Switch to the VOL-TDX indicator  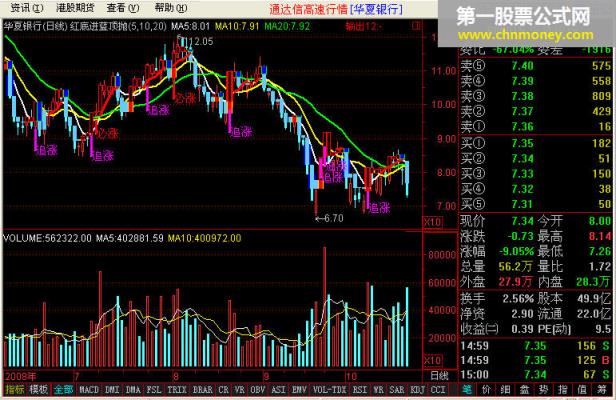point(330,389)
